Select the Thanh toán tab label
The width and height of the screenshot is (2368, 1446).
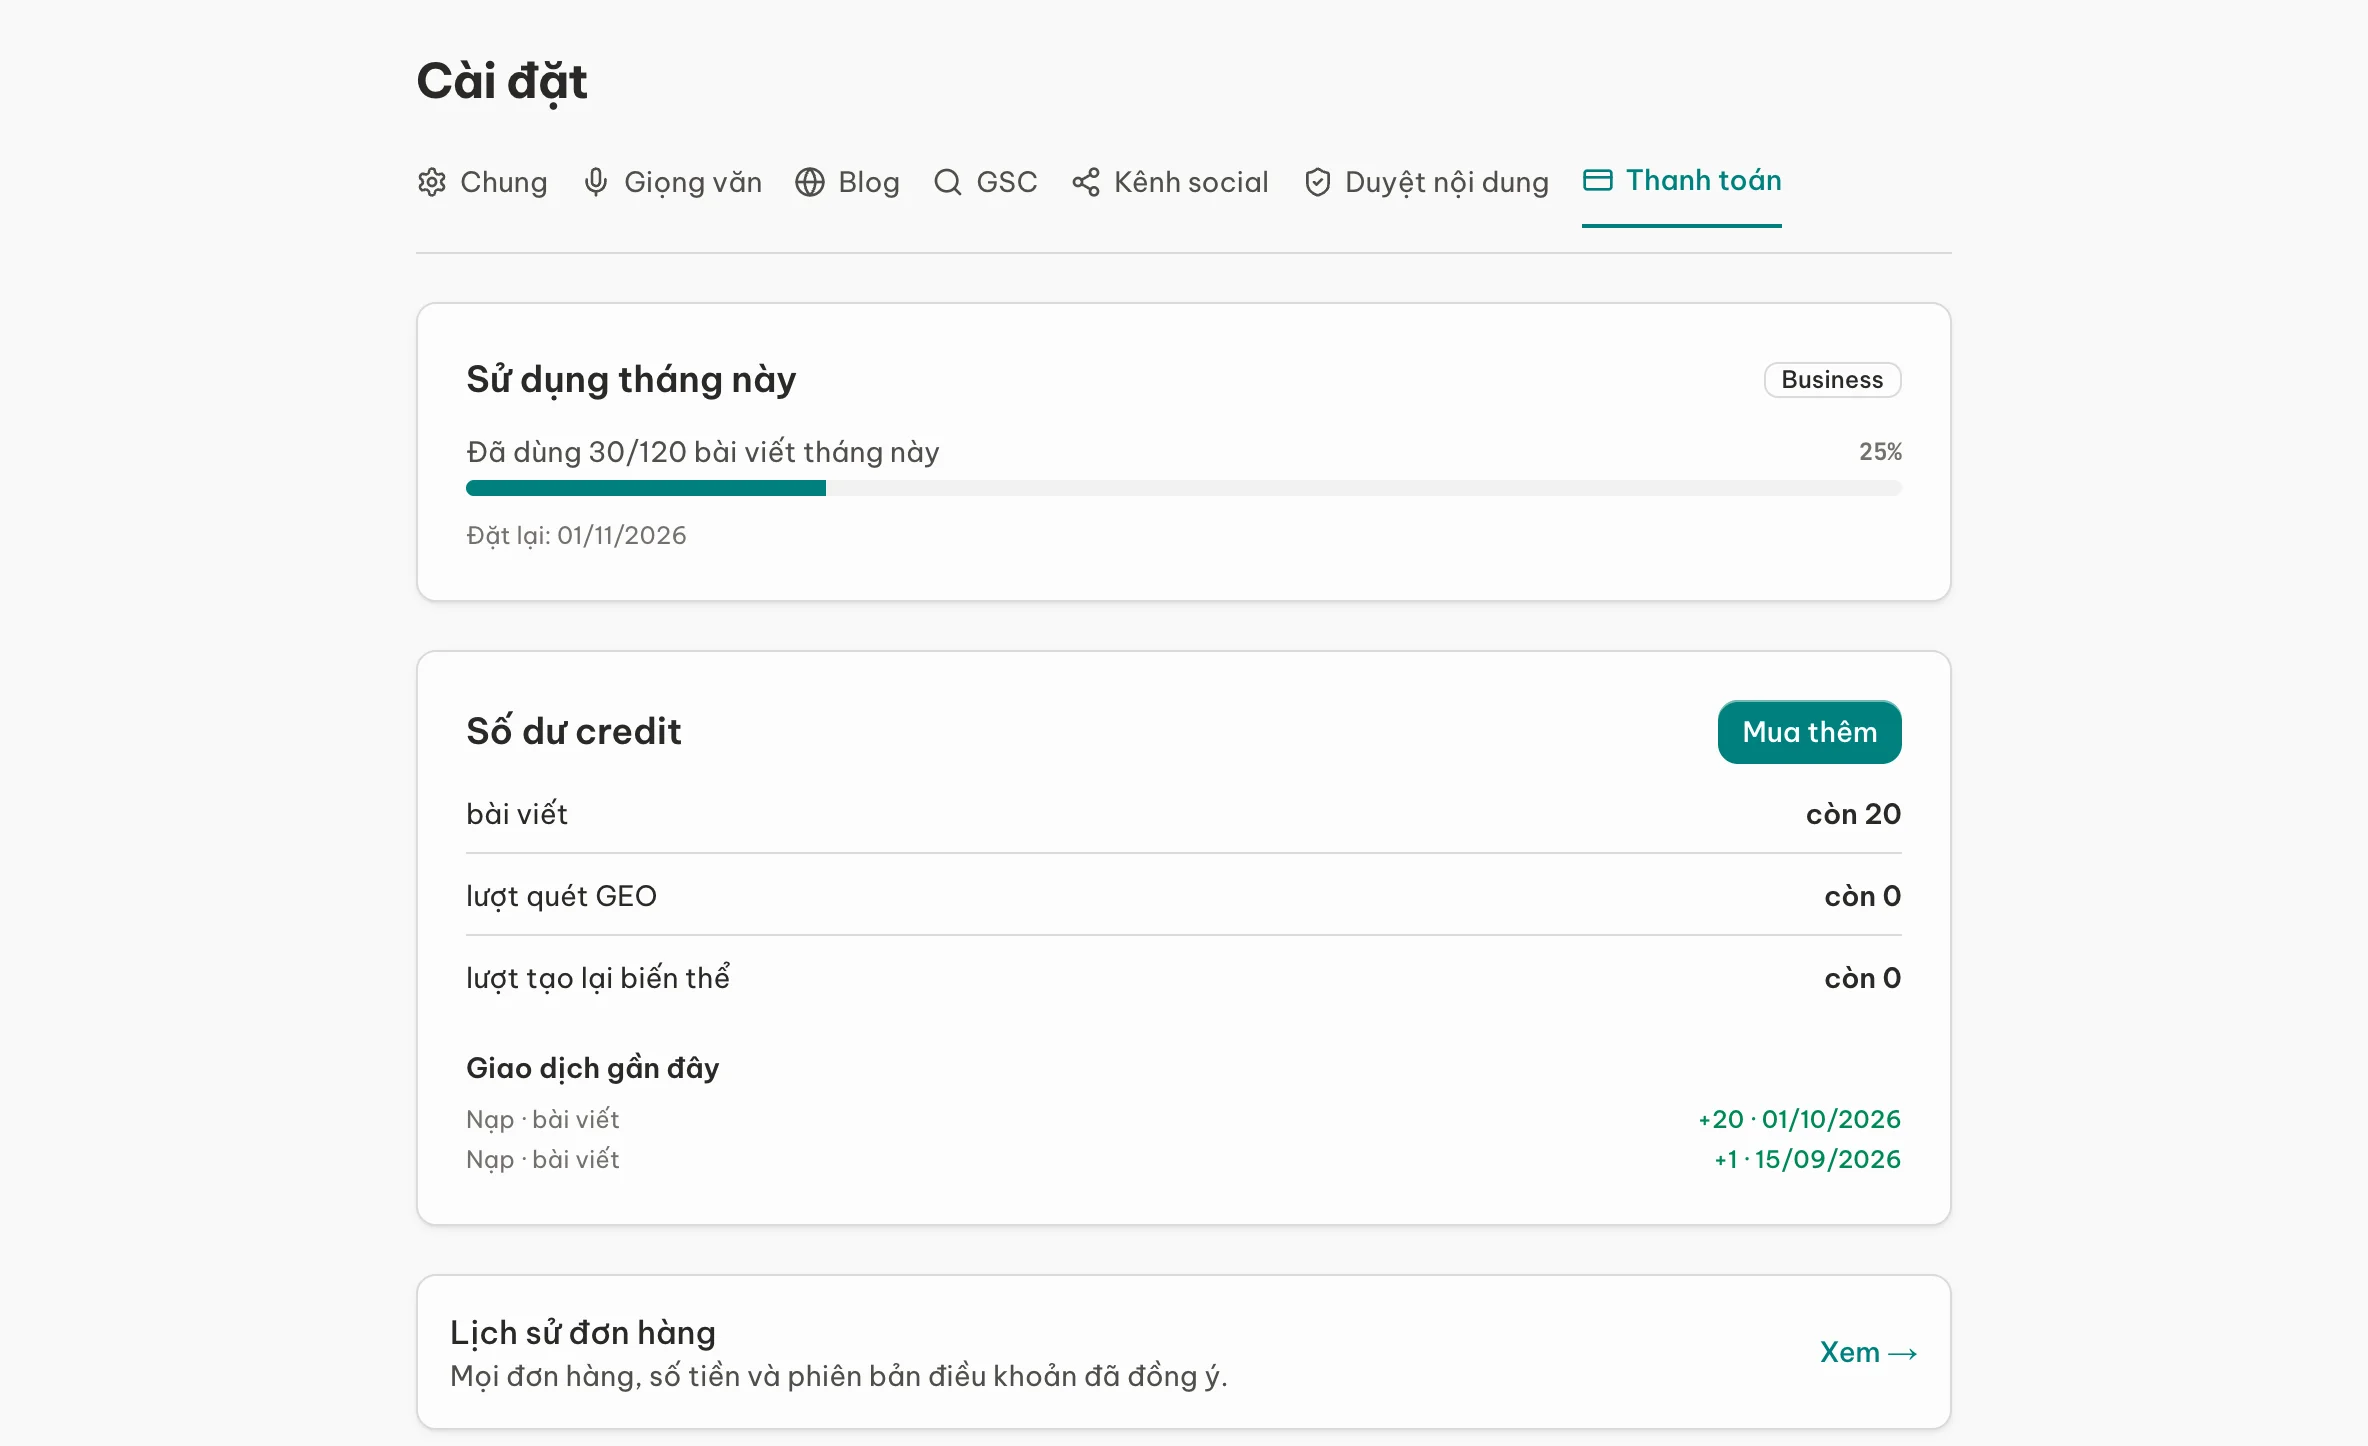tap(1703, 180)
